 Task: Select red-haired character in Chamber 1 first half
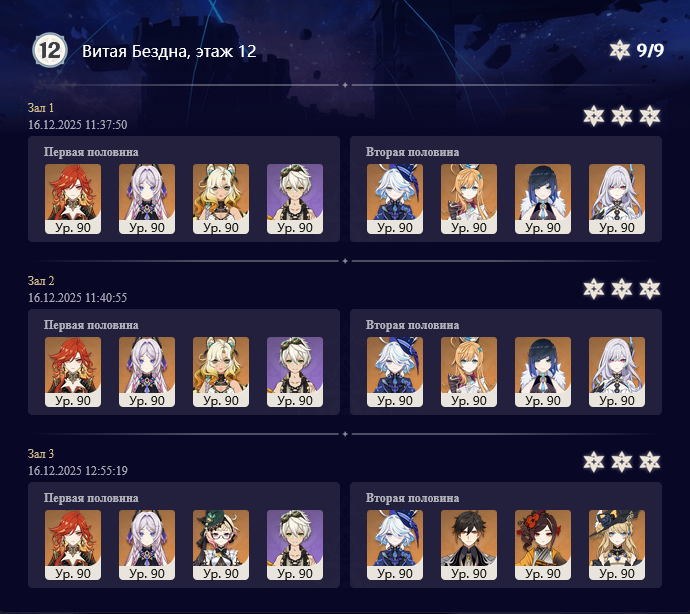73,199
